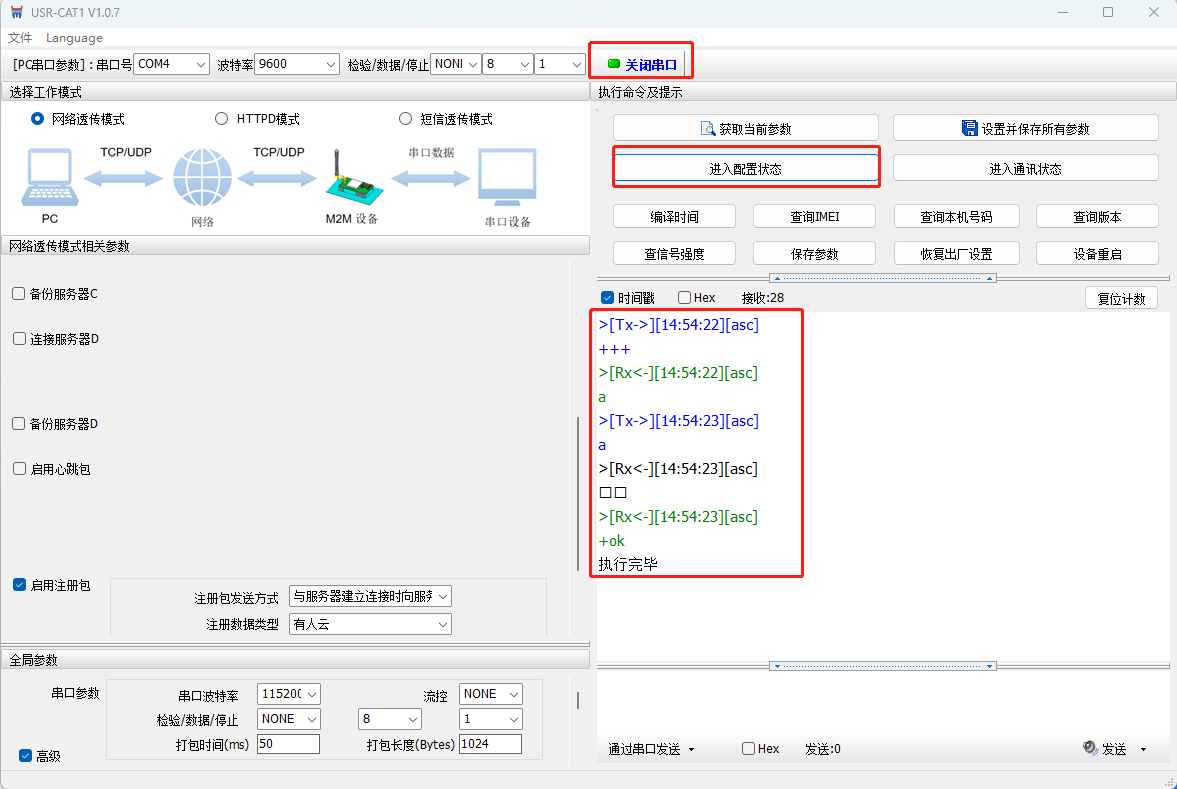This screenshot has width=1177, height=789.
Task: Click the USR-CAT1 app icon in title bar
Action: (14, 12)
